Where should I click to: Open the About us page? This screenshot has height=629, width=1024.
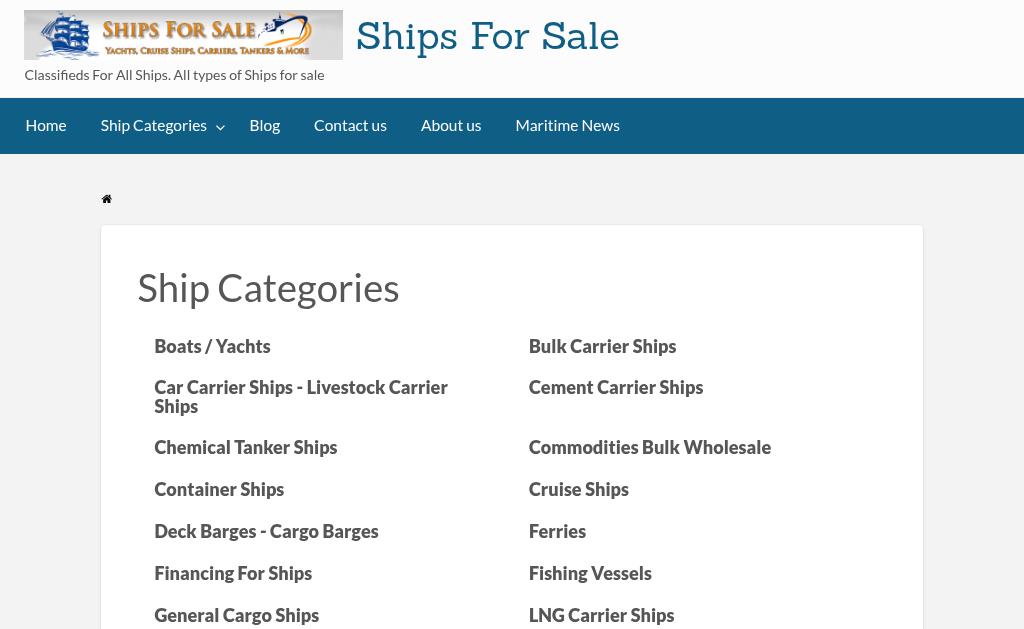pyautogui.click(x=451, y=125)
